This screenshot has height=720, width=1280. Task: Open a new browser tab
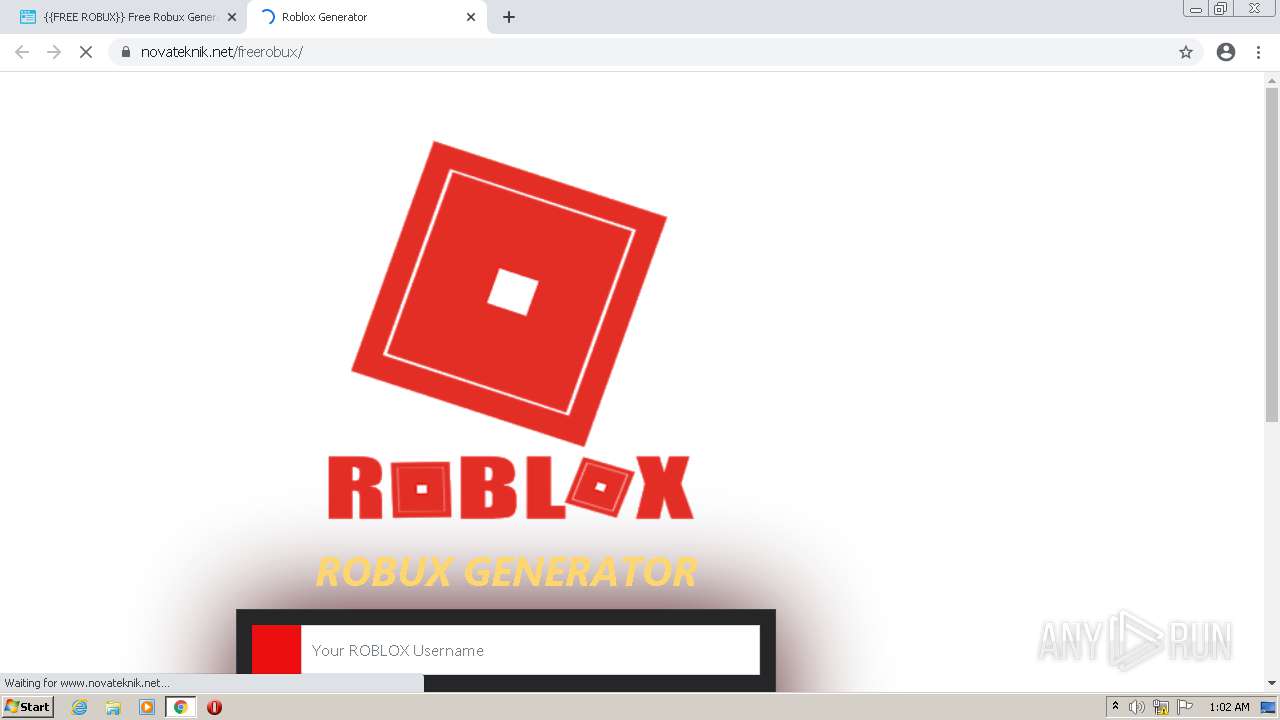509,17
